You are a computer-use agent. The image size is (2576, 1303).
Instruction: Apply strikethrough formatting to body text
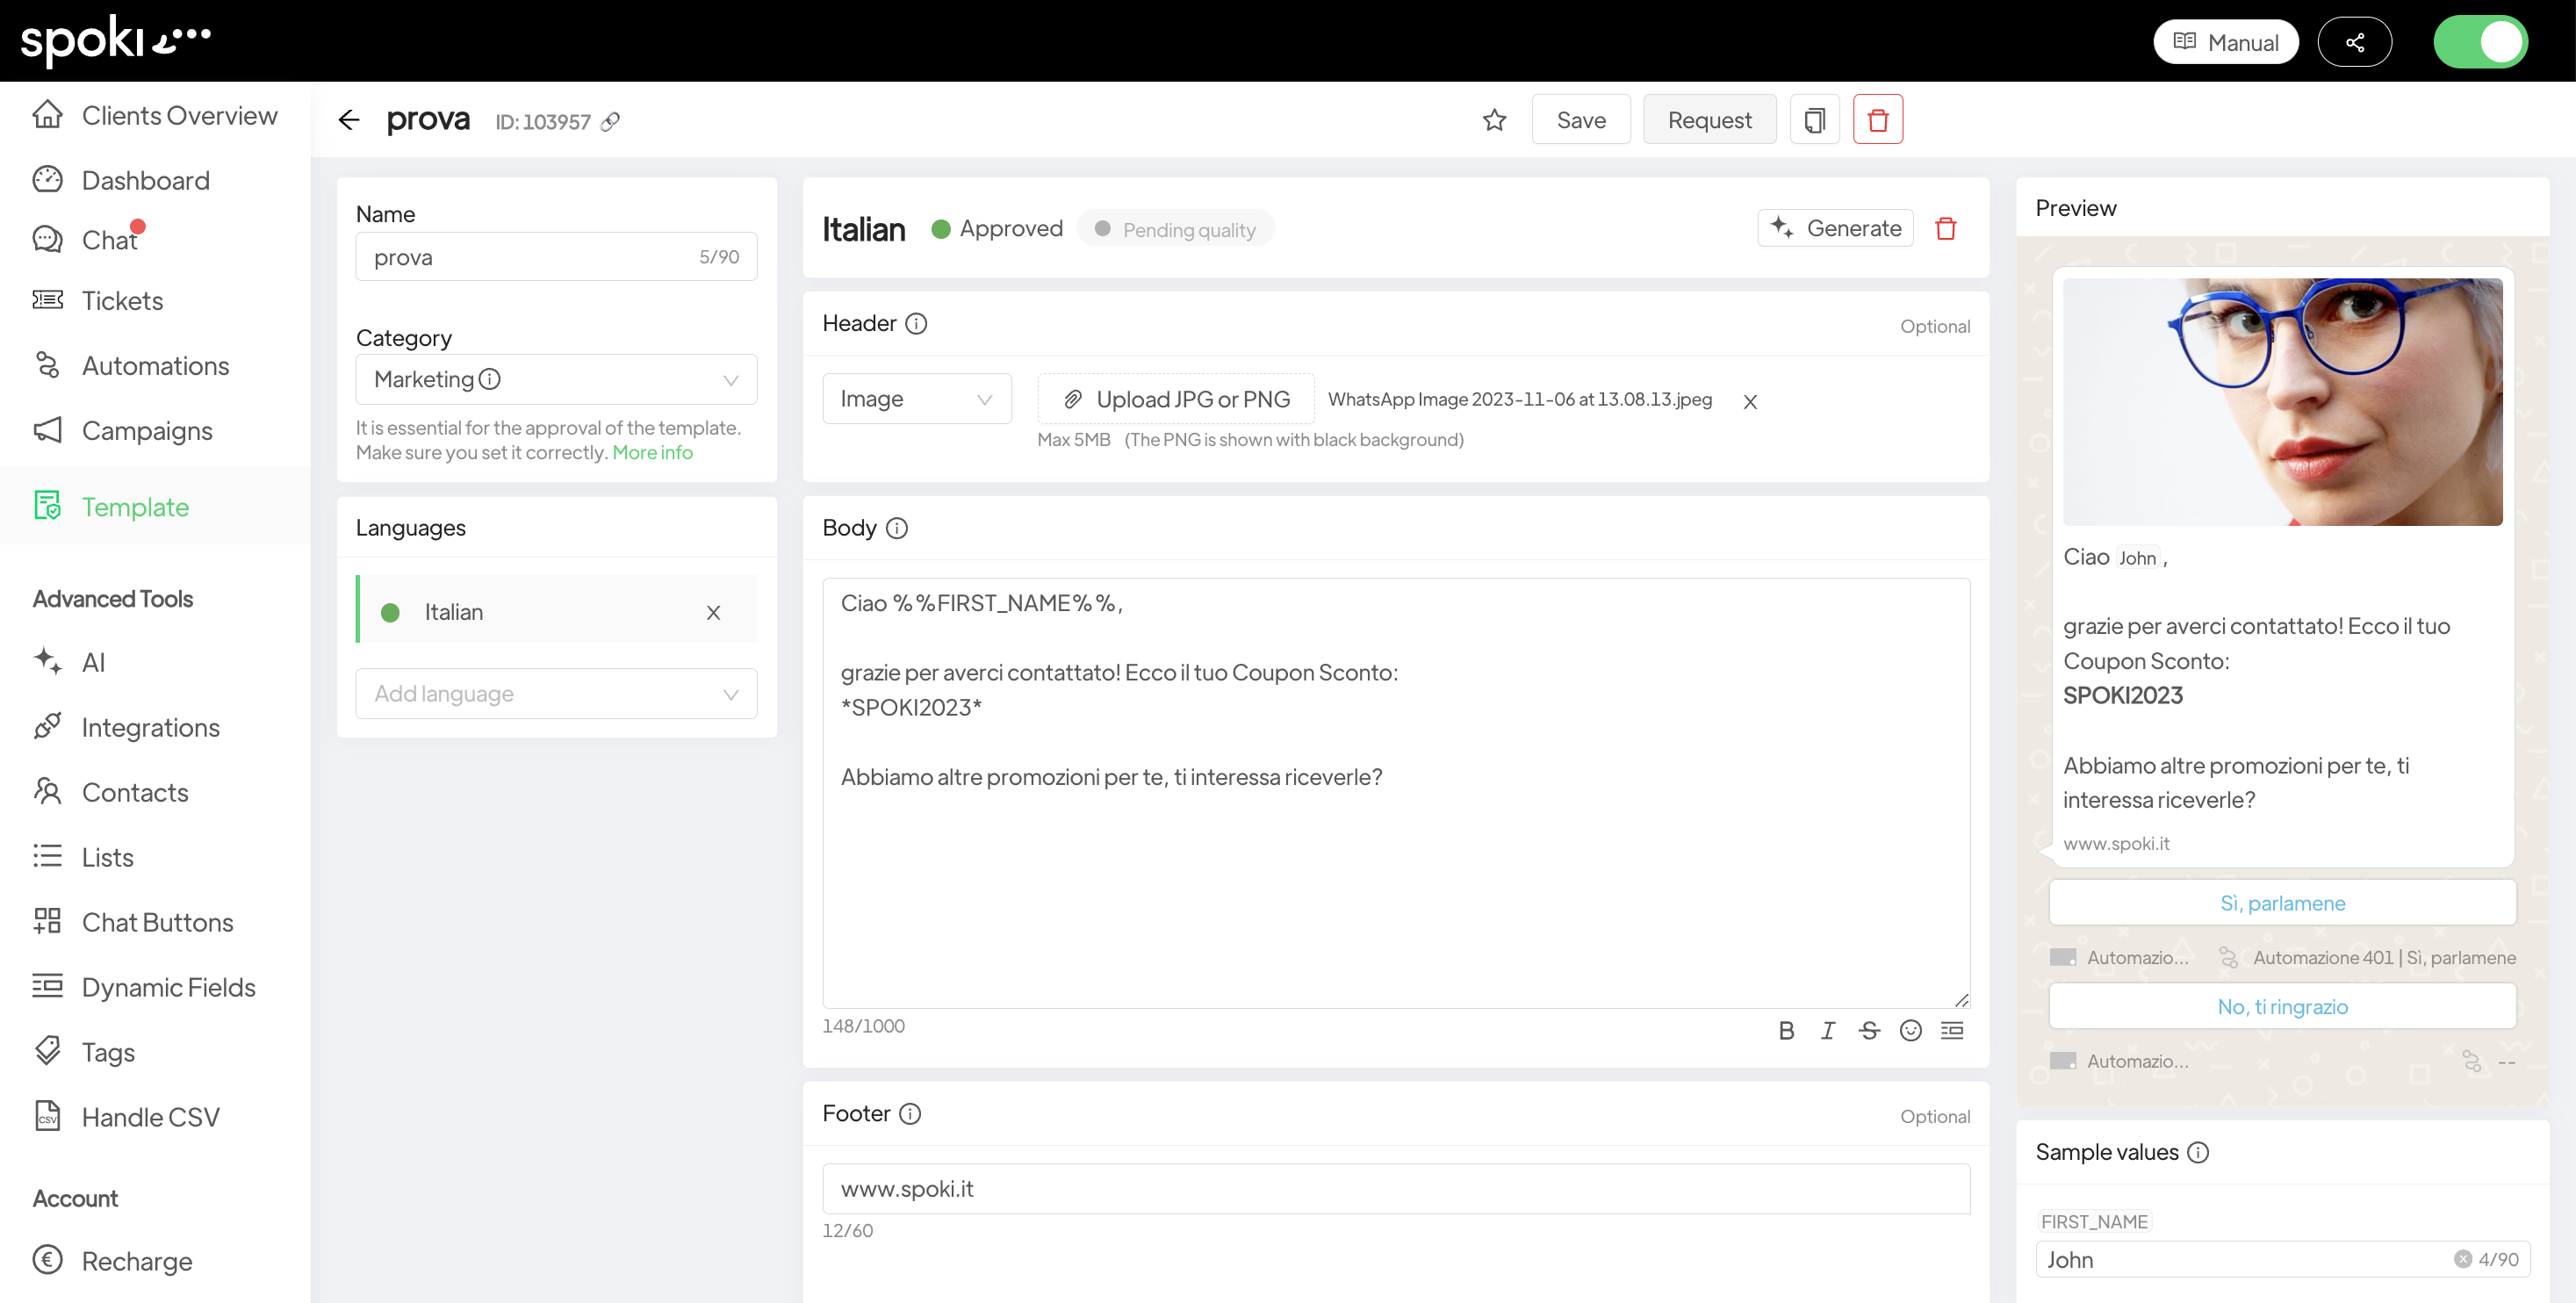click(x=1869, y=1030)
